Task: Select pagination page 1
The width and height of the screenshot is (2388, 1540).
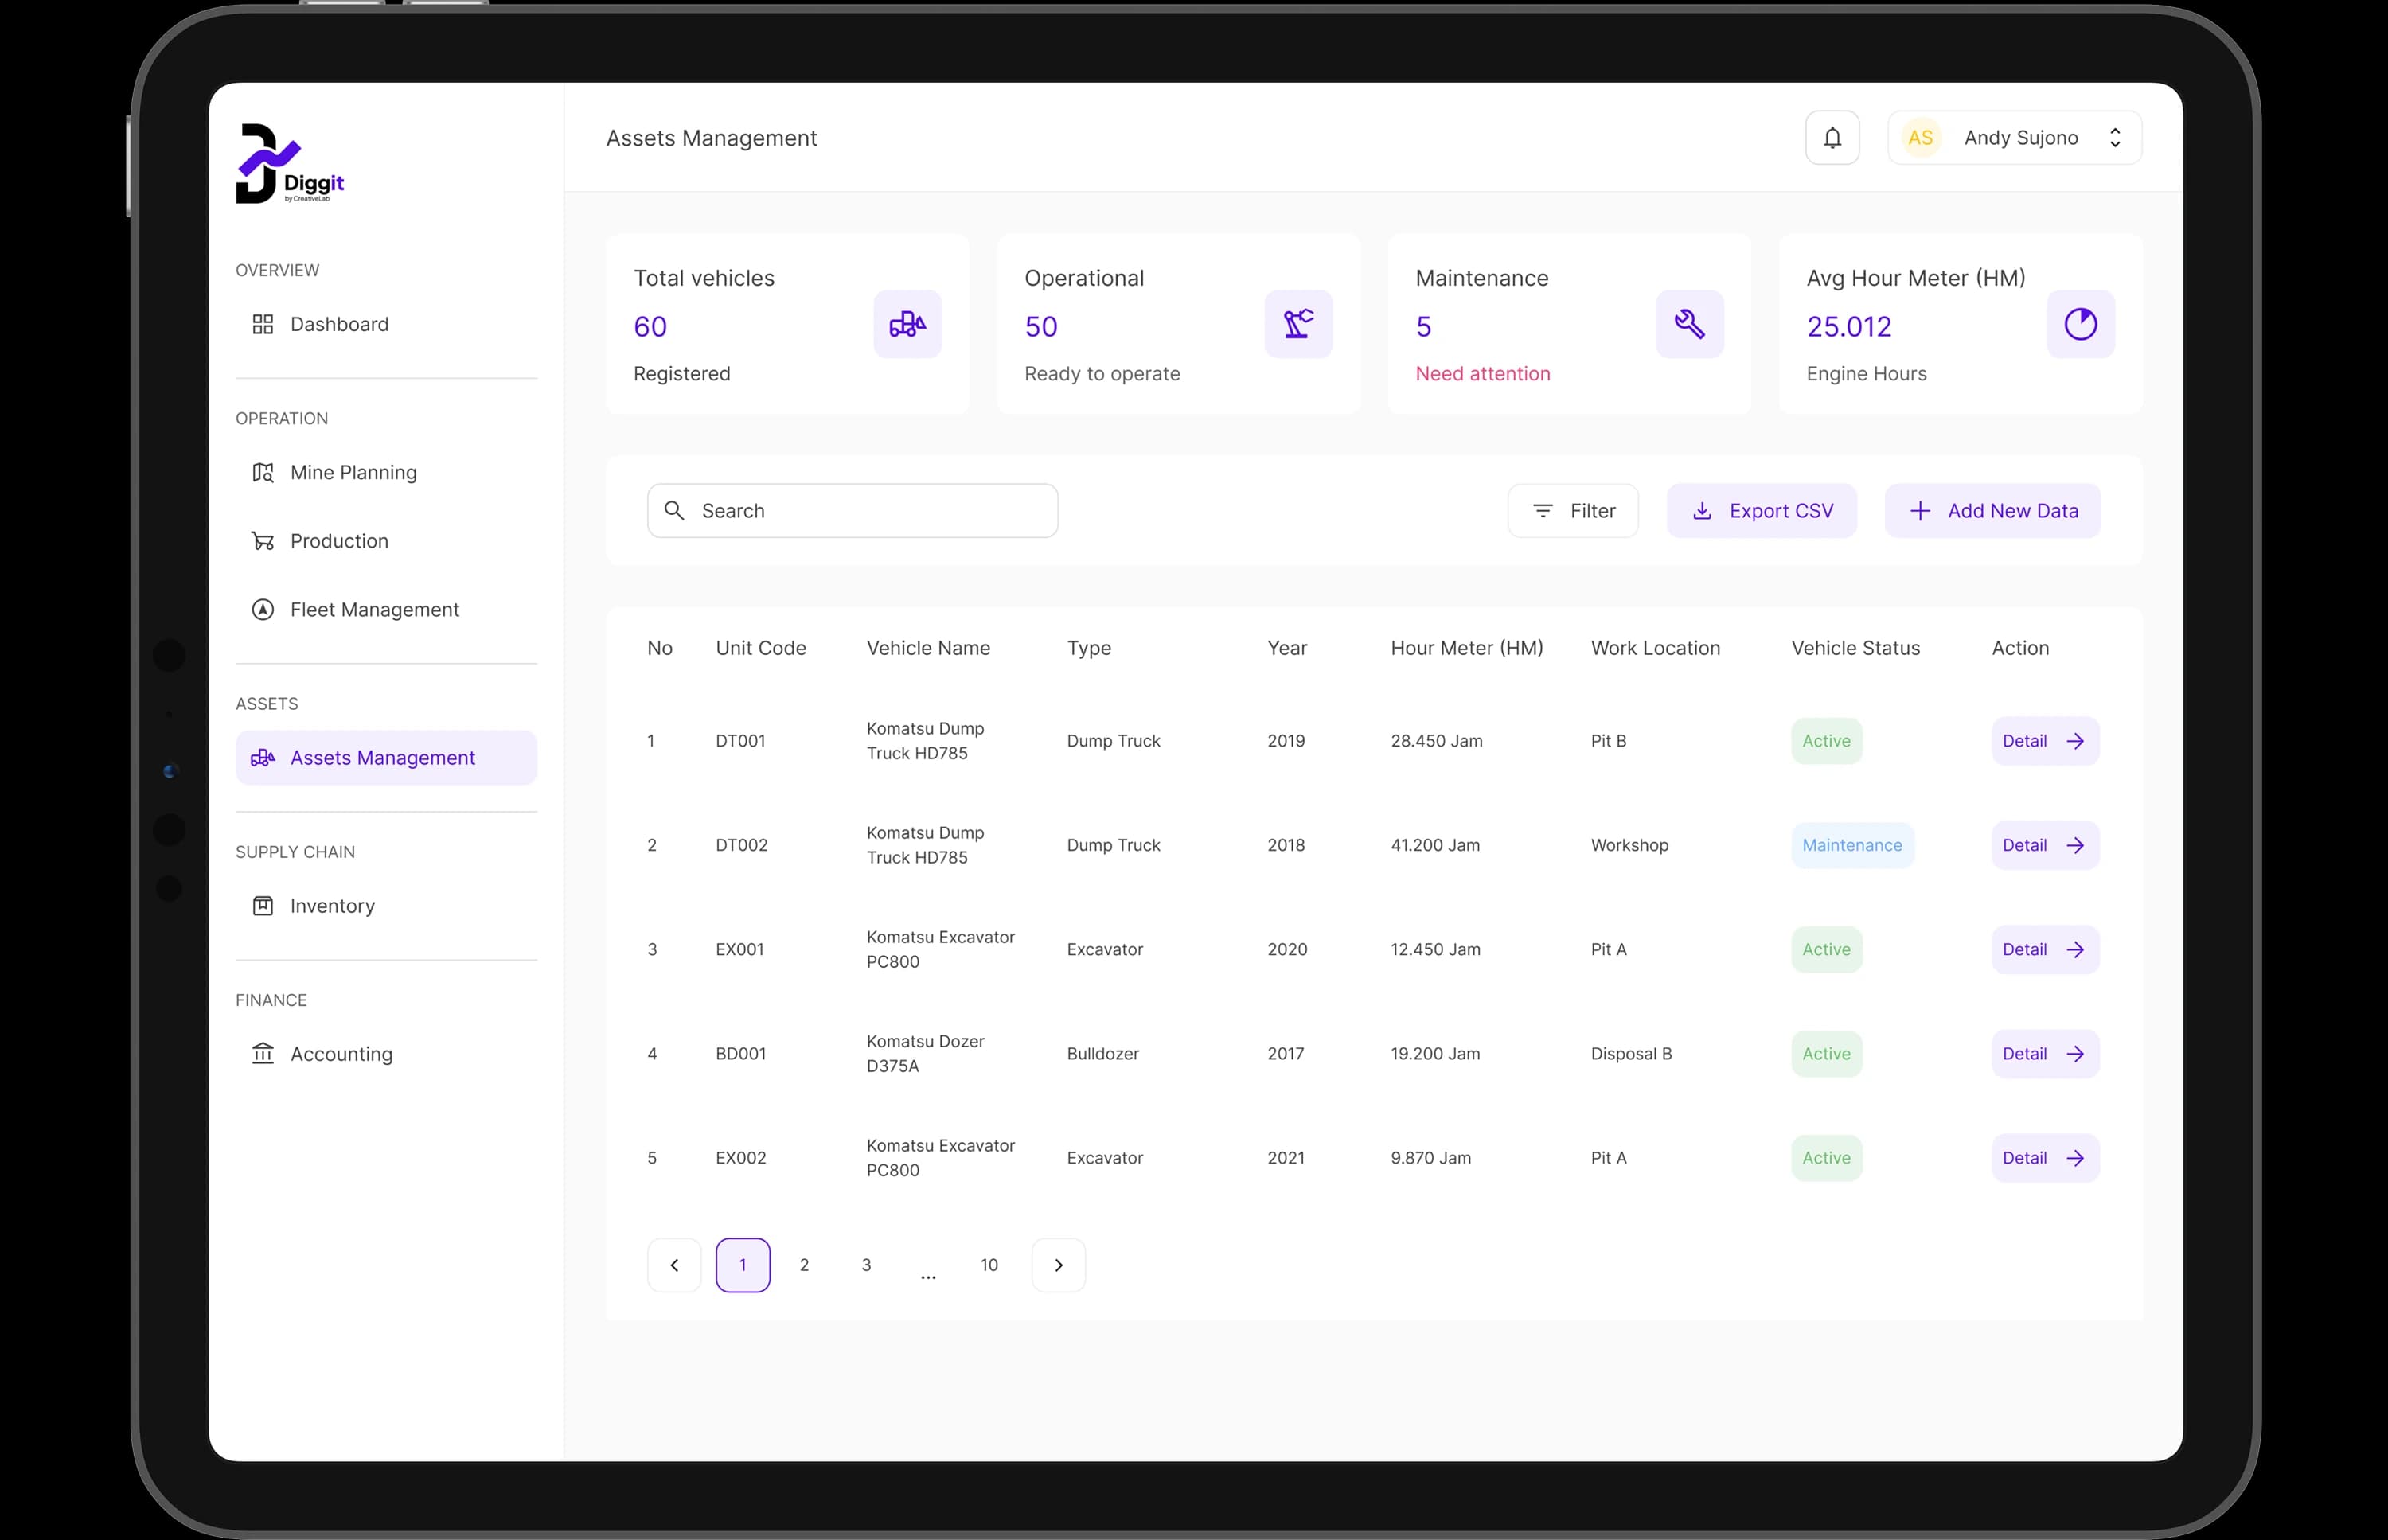Action: point(743,1265)
